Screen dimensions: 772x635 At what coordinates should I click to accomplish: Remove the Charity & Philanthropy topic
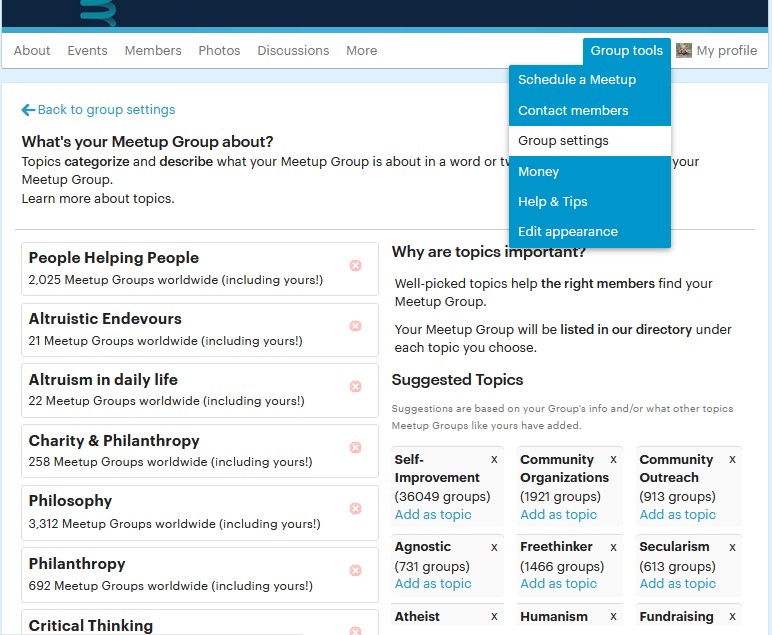[x=355, y=447]
